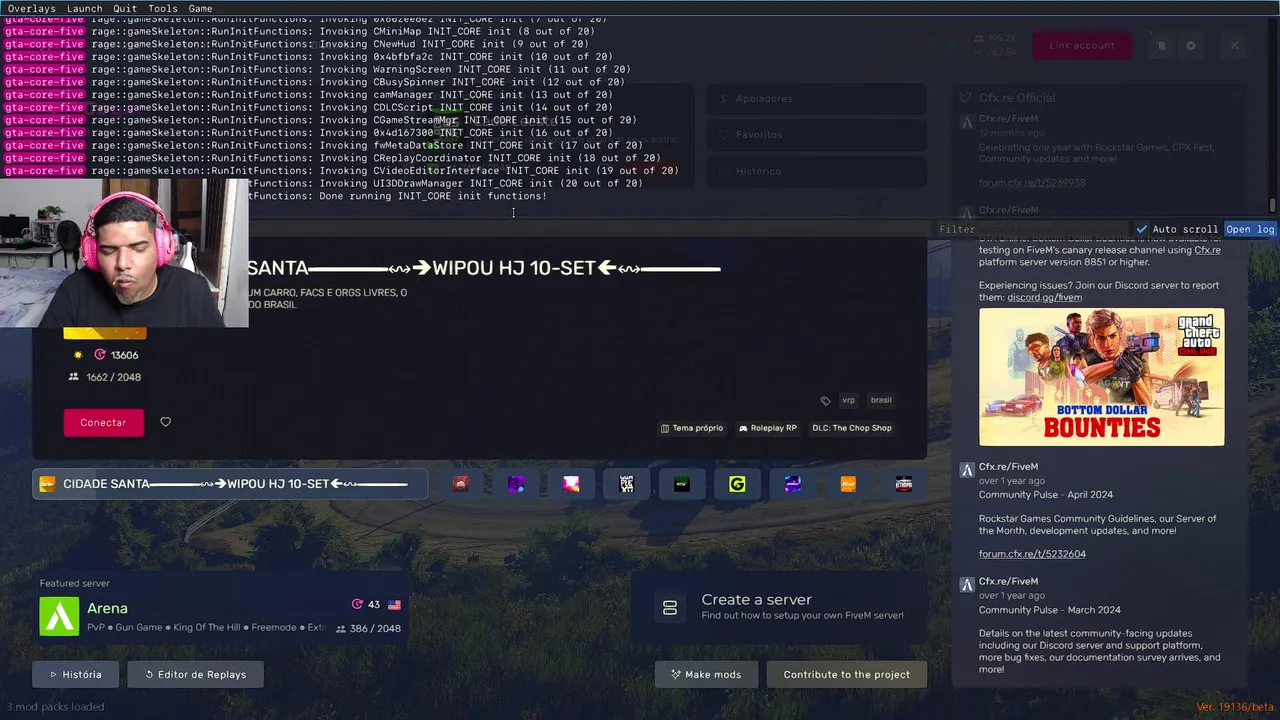Screen dimensions: 1280x720
Task: Open the Arena featured server
Action: pos(220,616)
